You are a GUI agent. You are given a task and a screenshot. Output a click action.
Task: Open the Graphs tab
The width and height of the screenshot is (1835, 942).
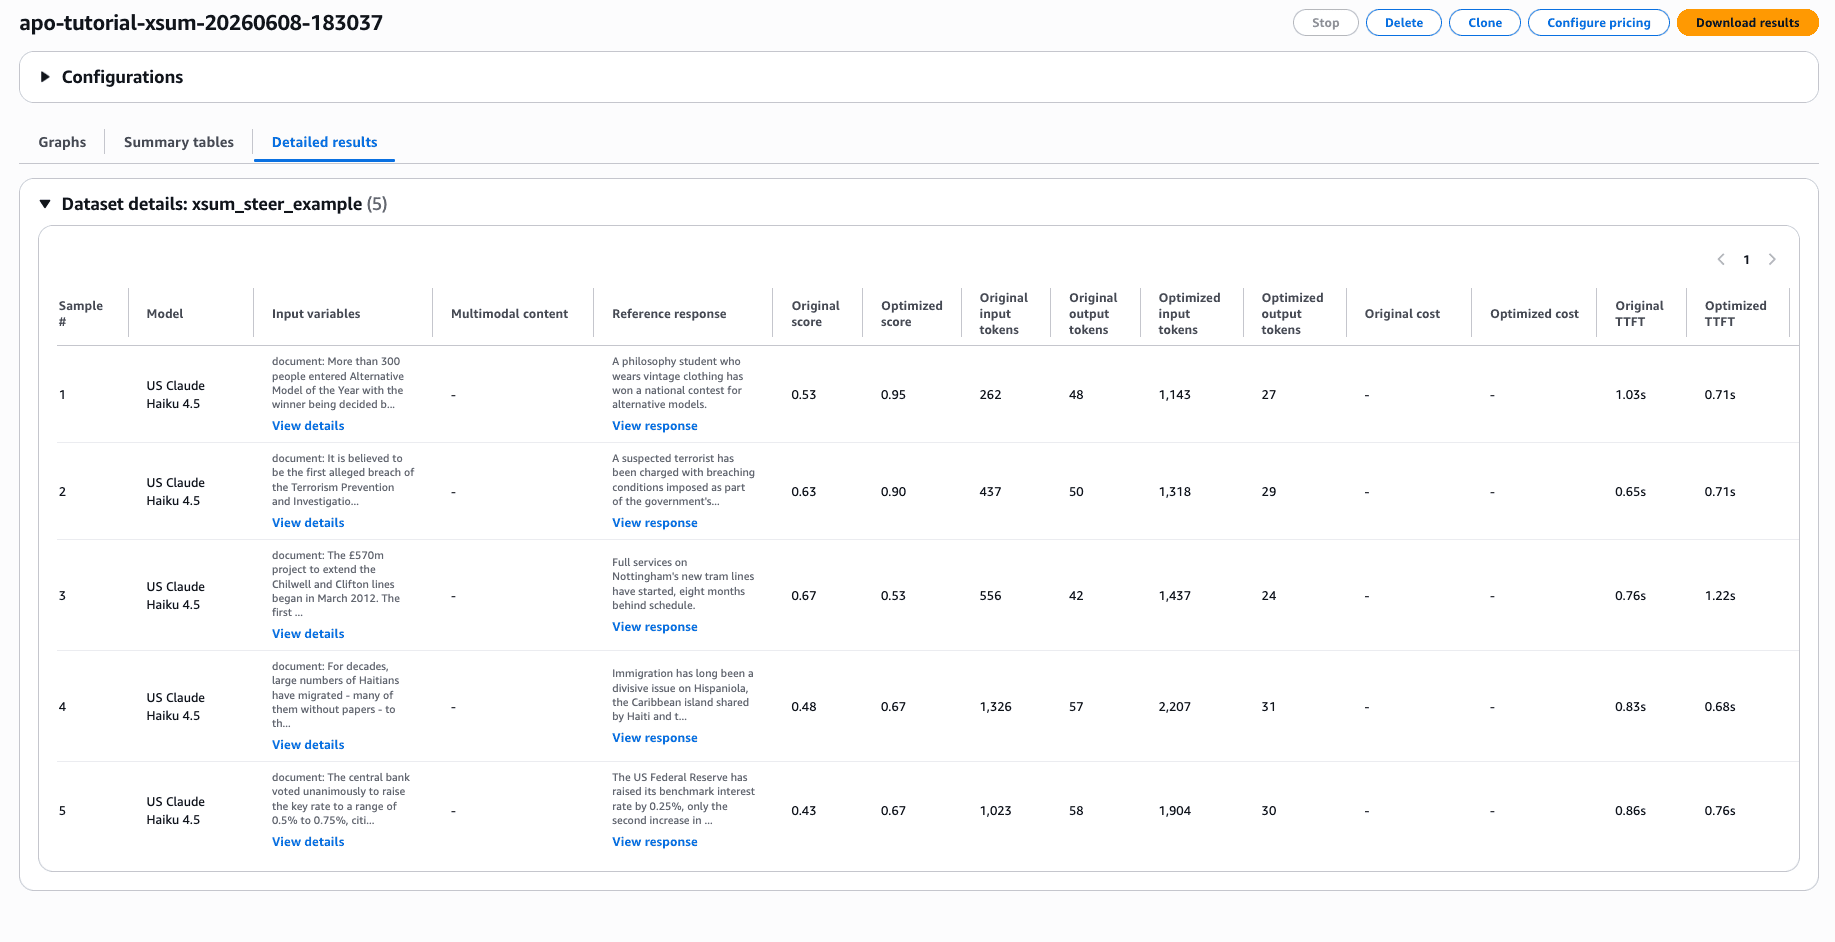tap(62, 142)
